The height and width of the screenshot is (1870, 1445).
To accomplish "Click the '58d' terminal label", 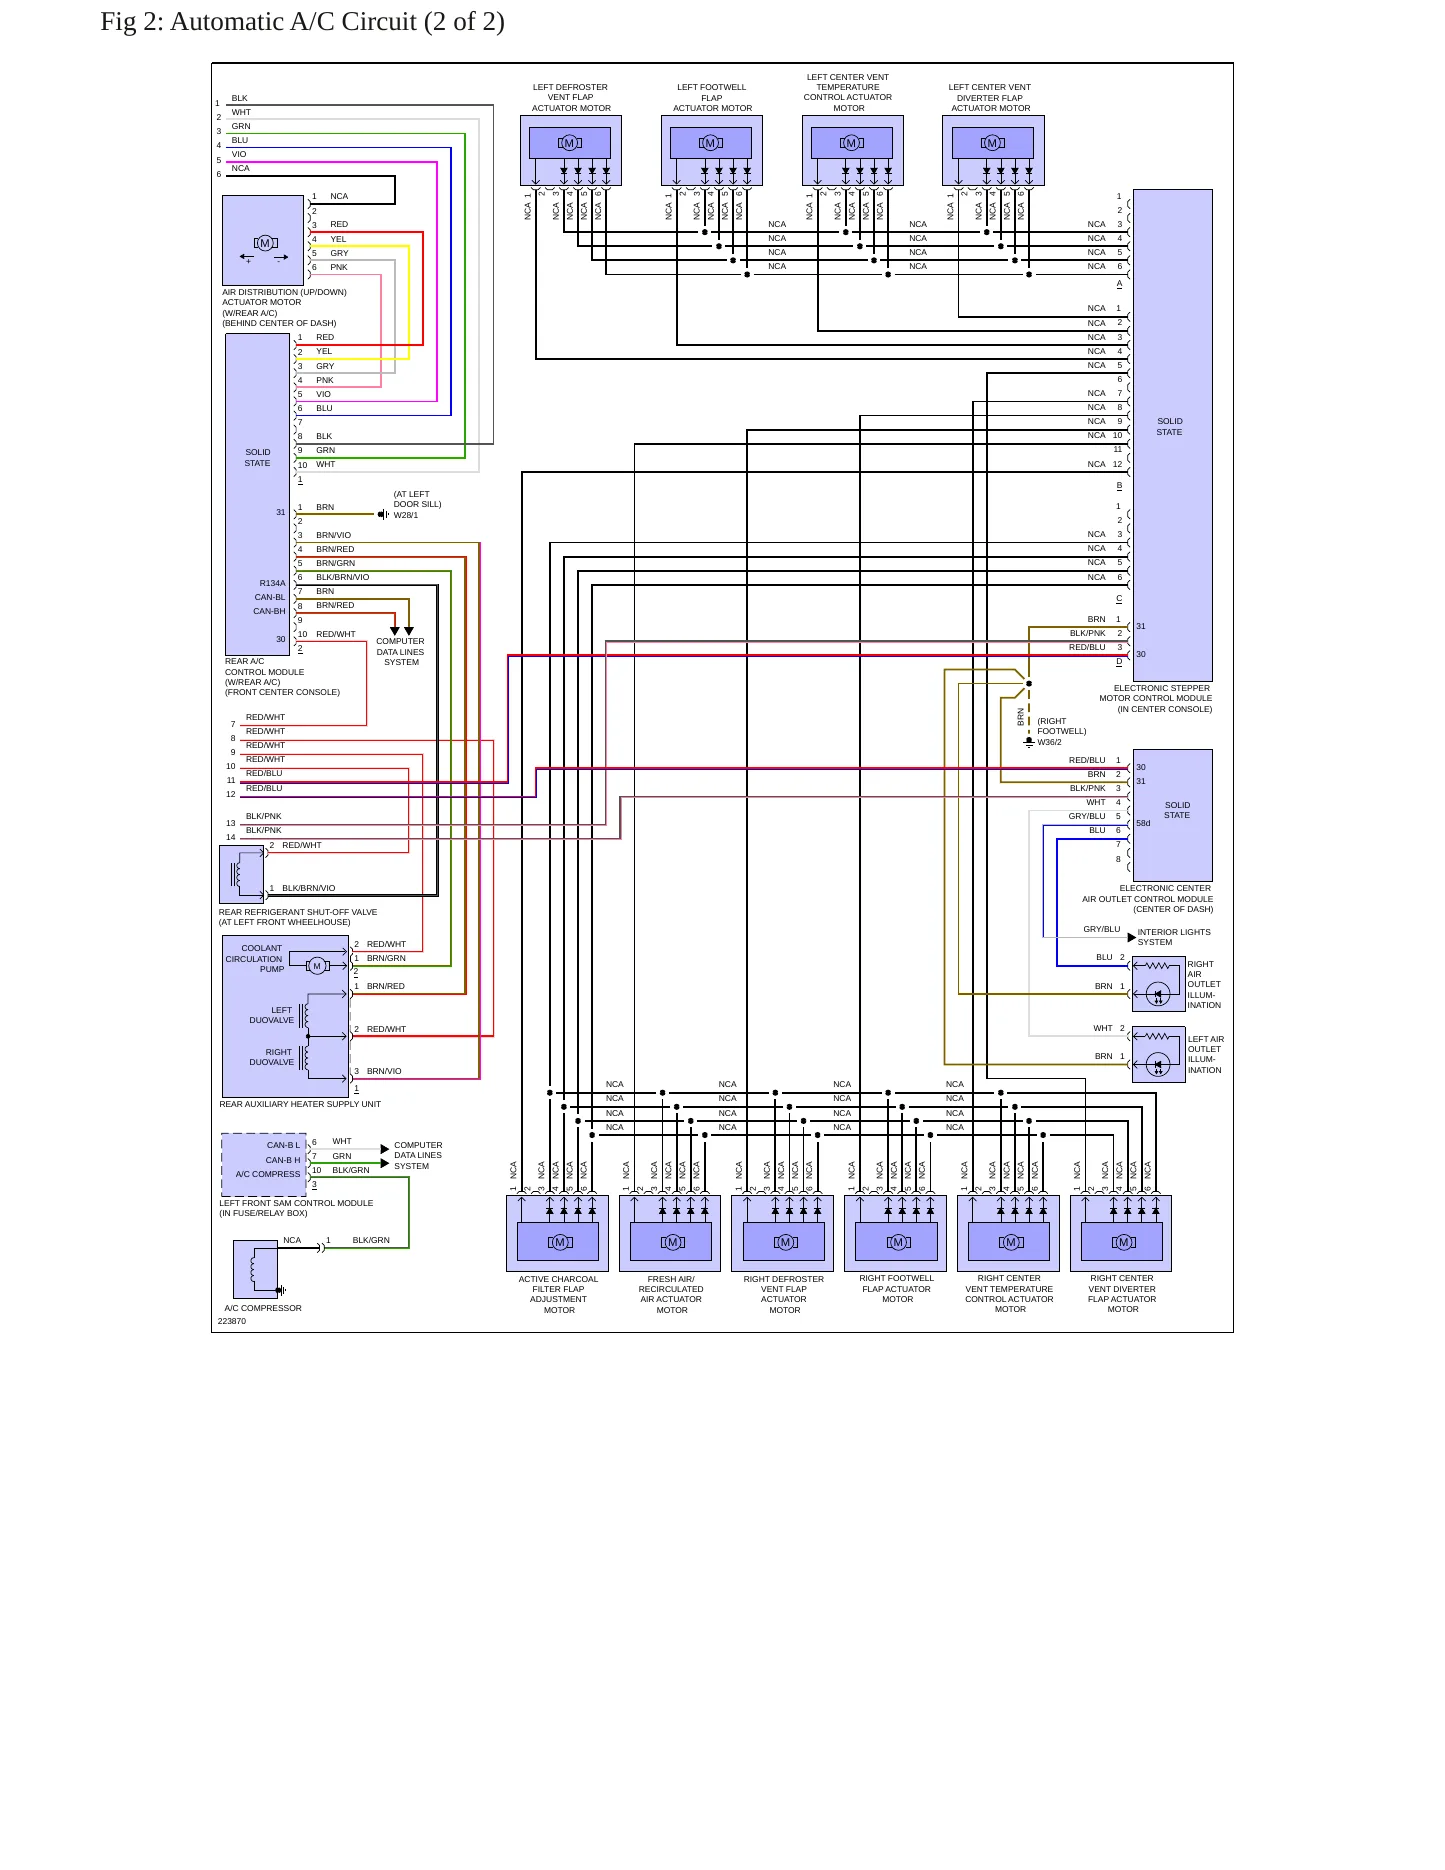I will [1143, 823].
